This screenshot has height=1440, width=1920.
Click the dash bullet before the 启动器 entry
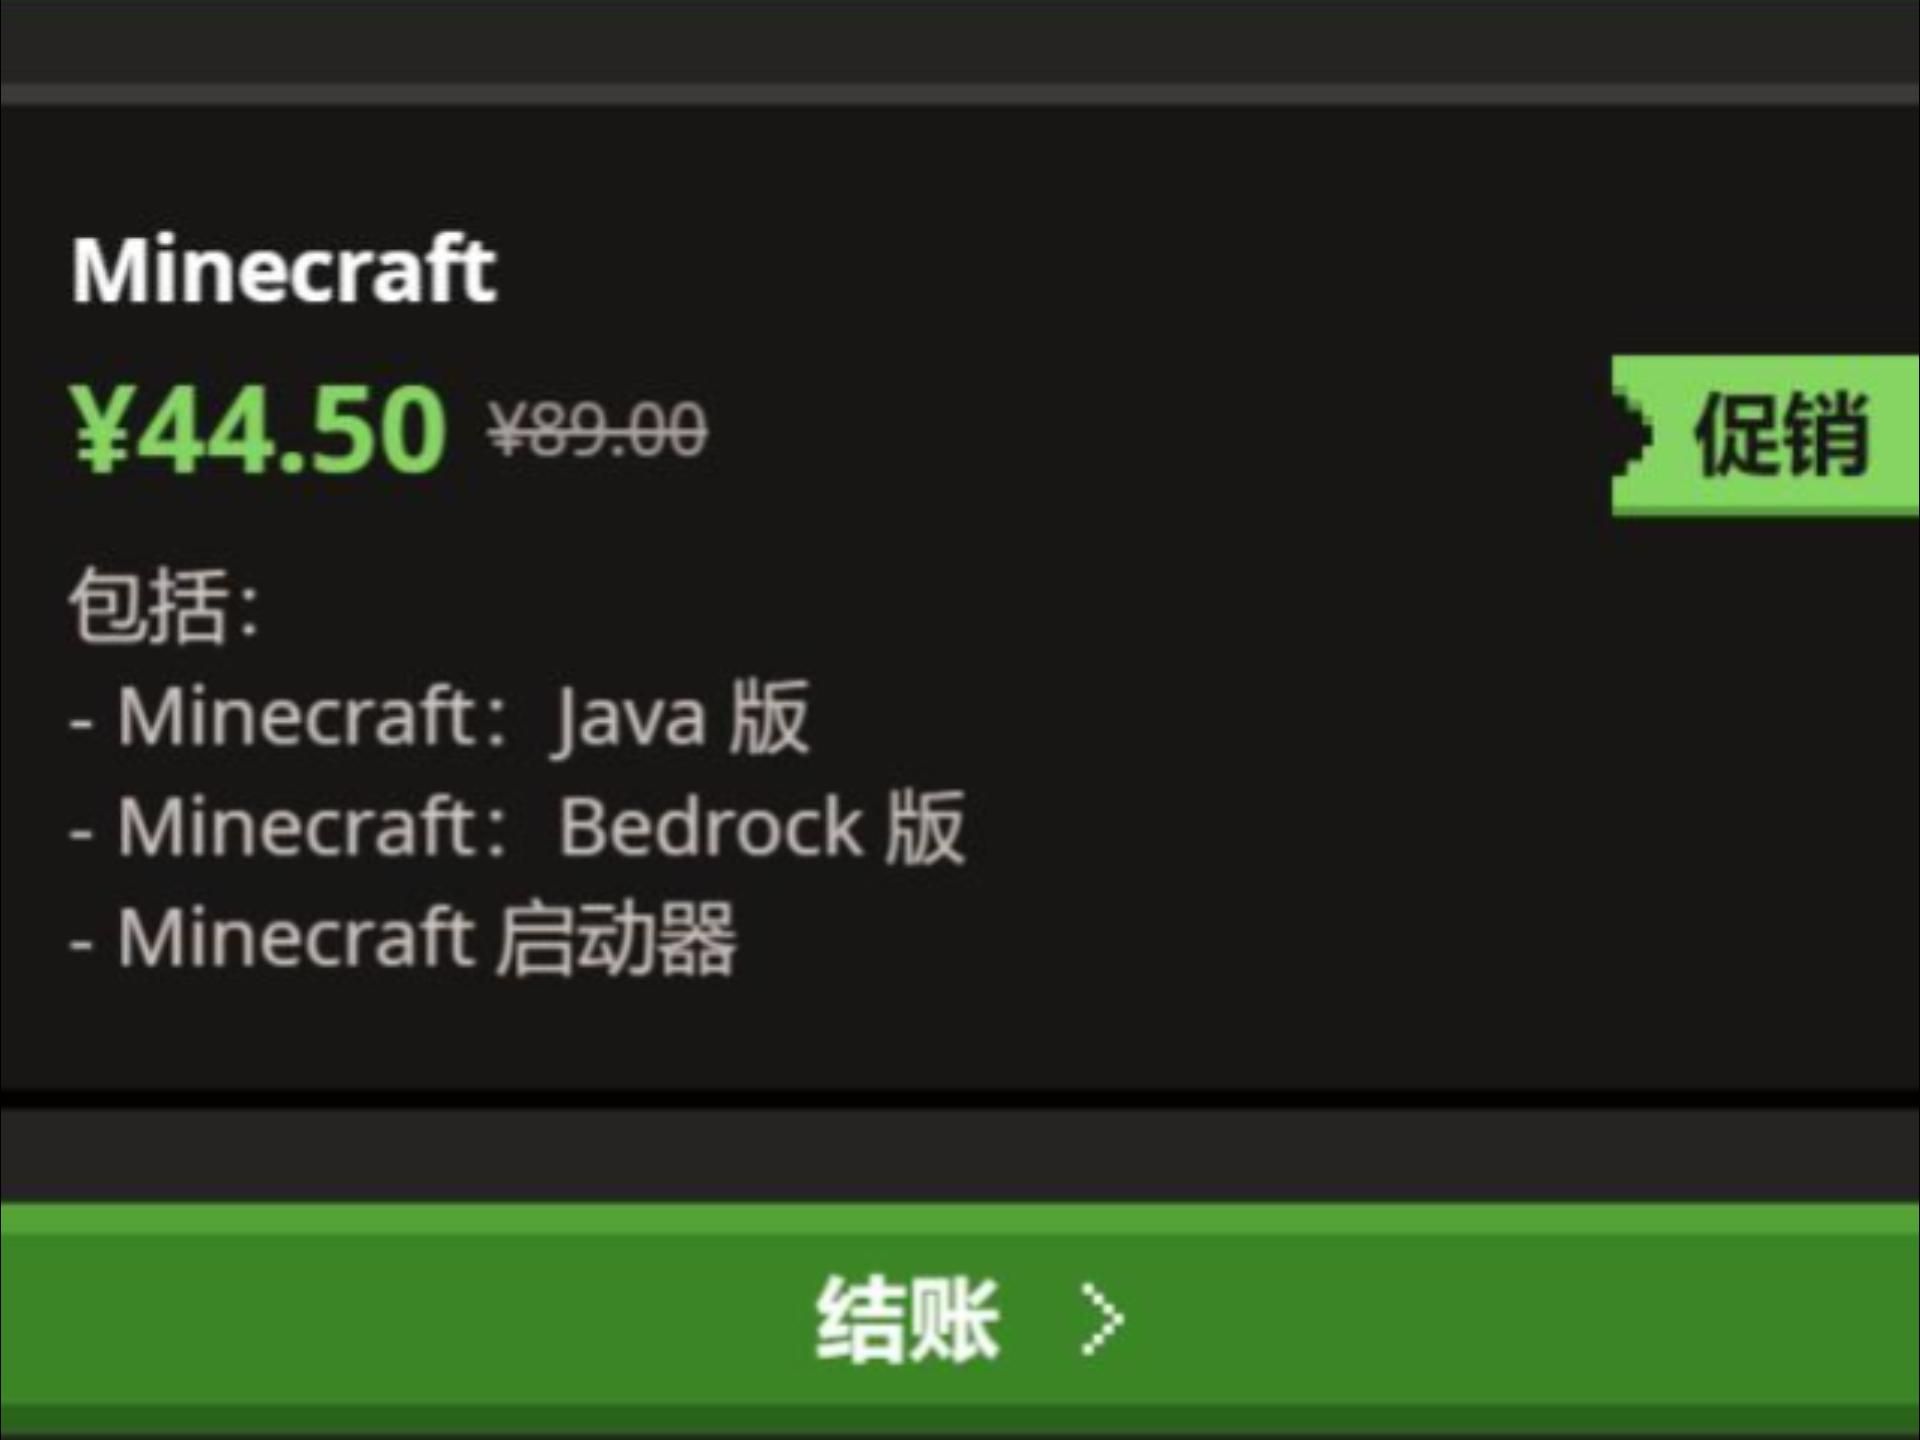coord(82,943)
